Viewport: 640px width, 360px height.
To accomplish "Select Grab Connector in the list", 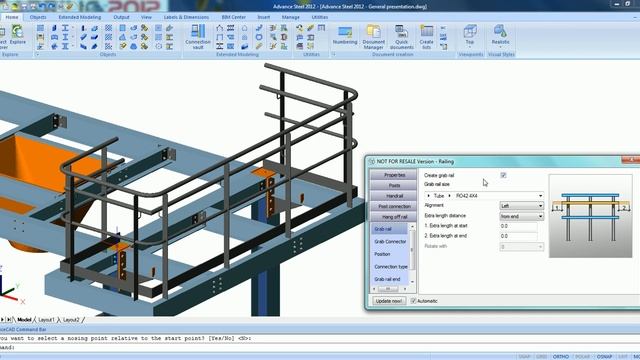I will [x=390, y=242].
